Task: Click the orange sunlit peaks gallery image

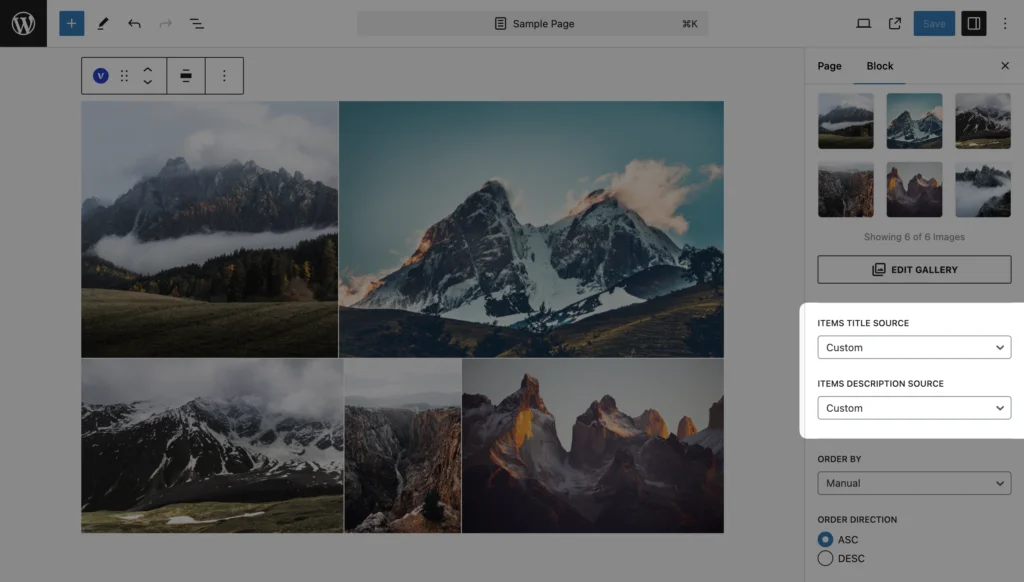Action: [593, 445]
